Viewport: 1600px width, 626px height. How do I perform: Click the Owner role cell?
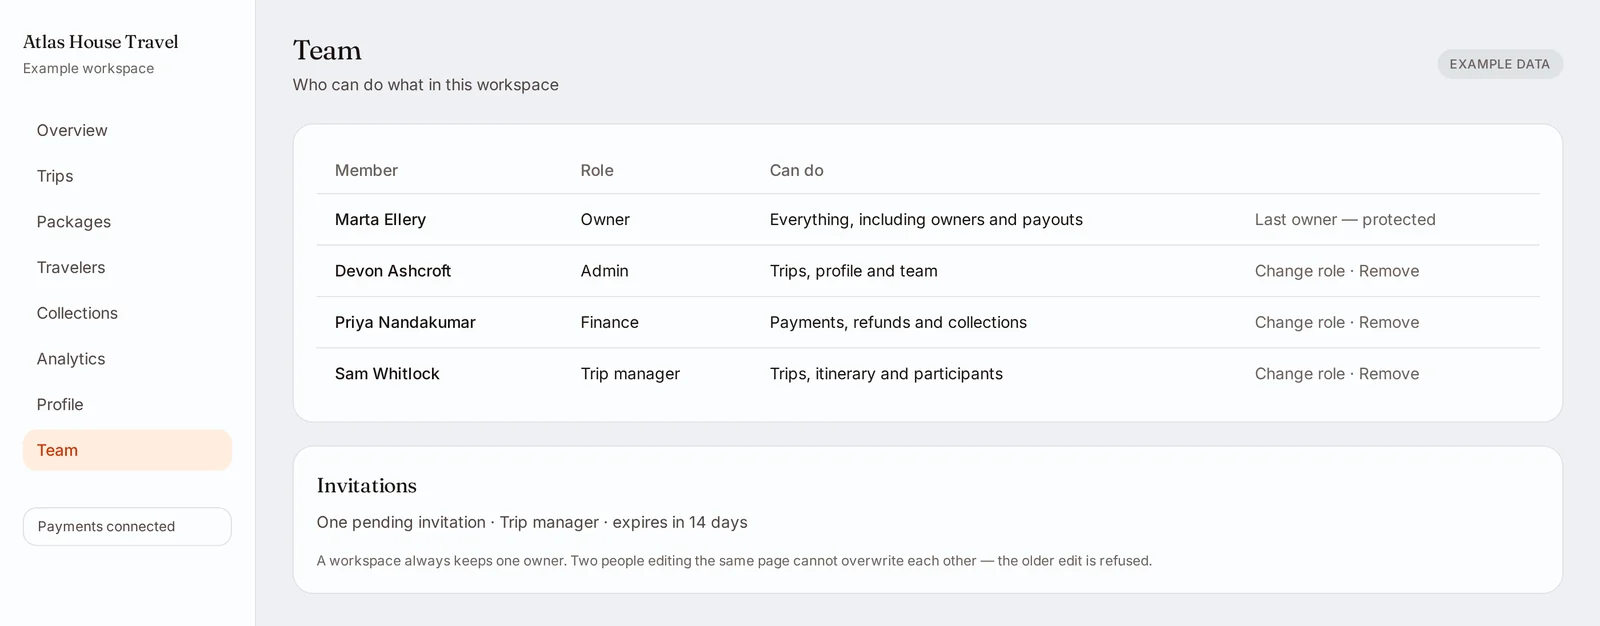(x=605, y=220)
